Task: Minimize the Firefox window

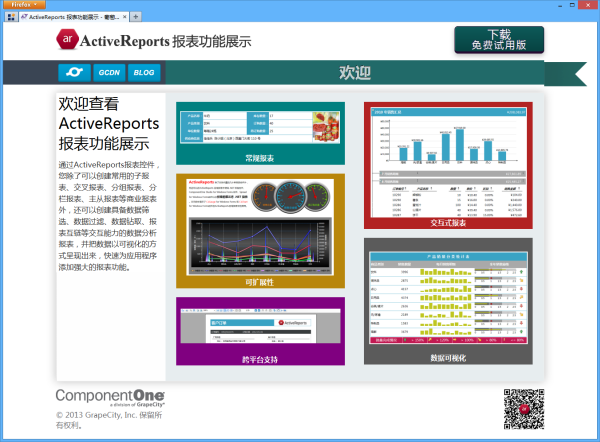Action: point(560,5)
